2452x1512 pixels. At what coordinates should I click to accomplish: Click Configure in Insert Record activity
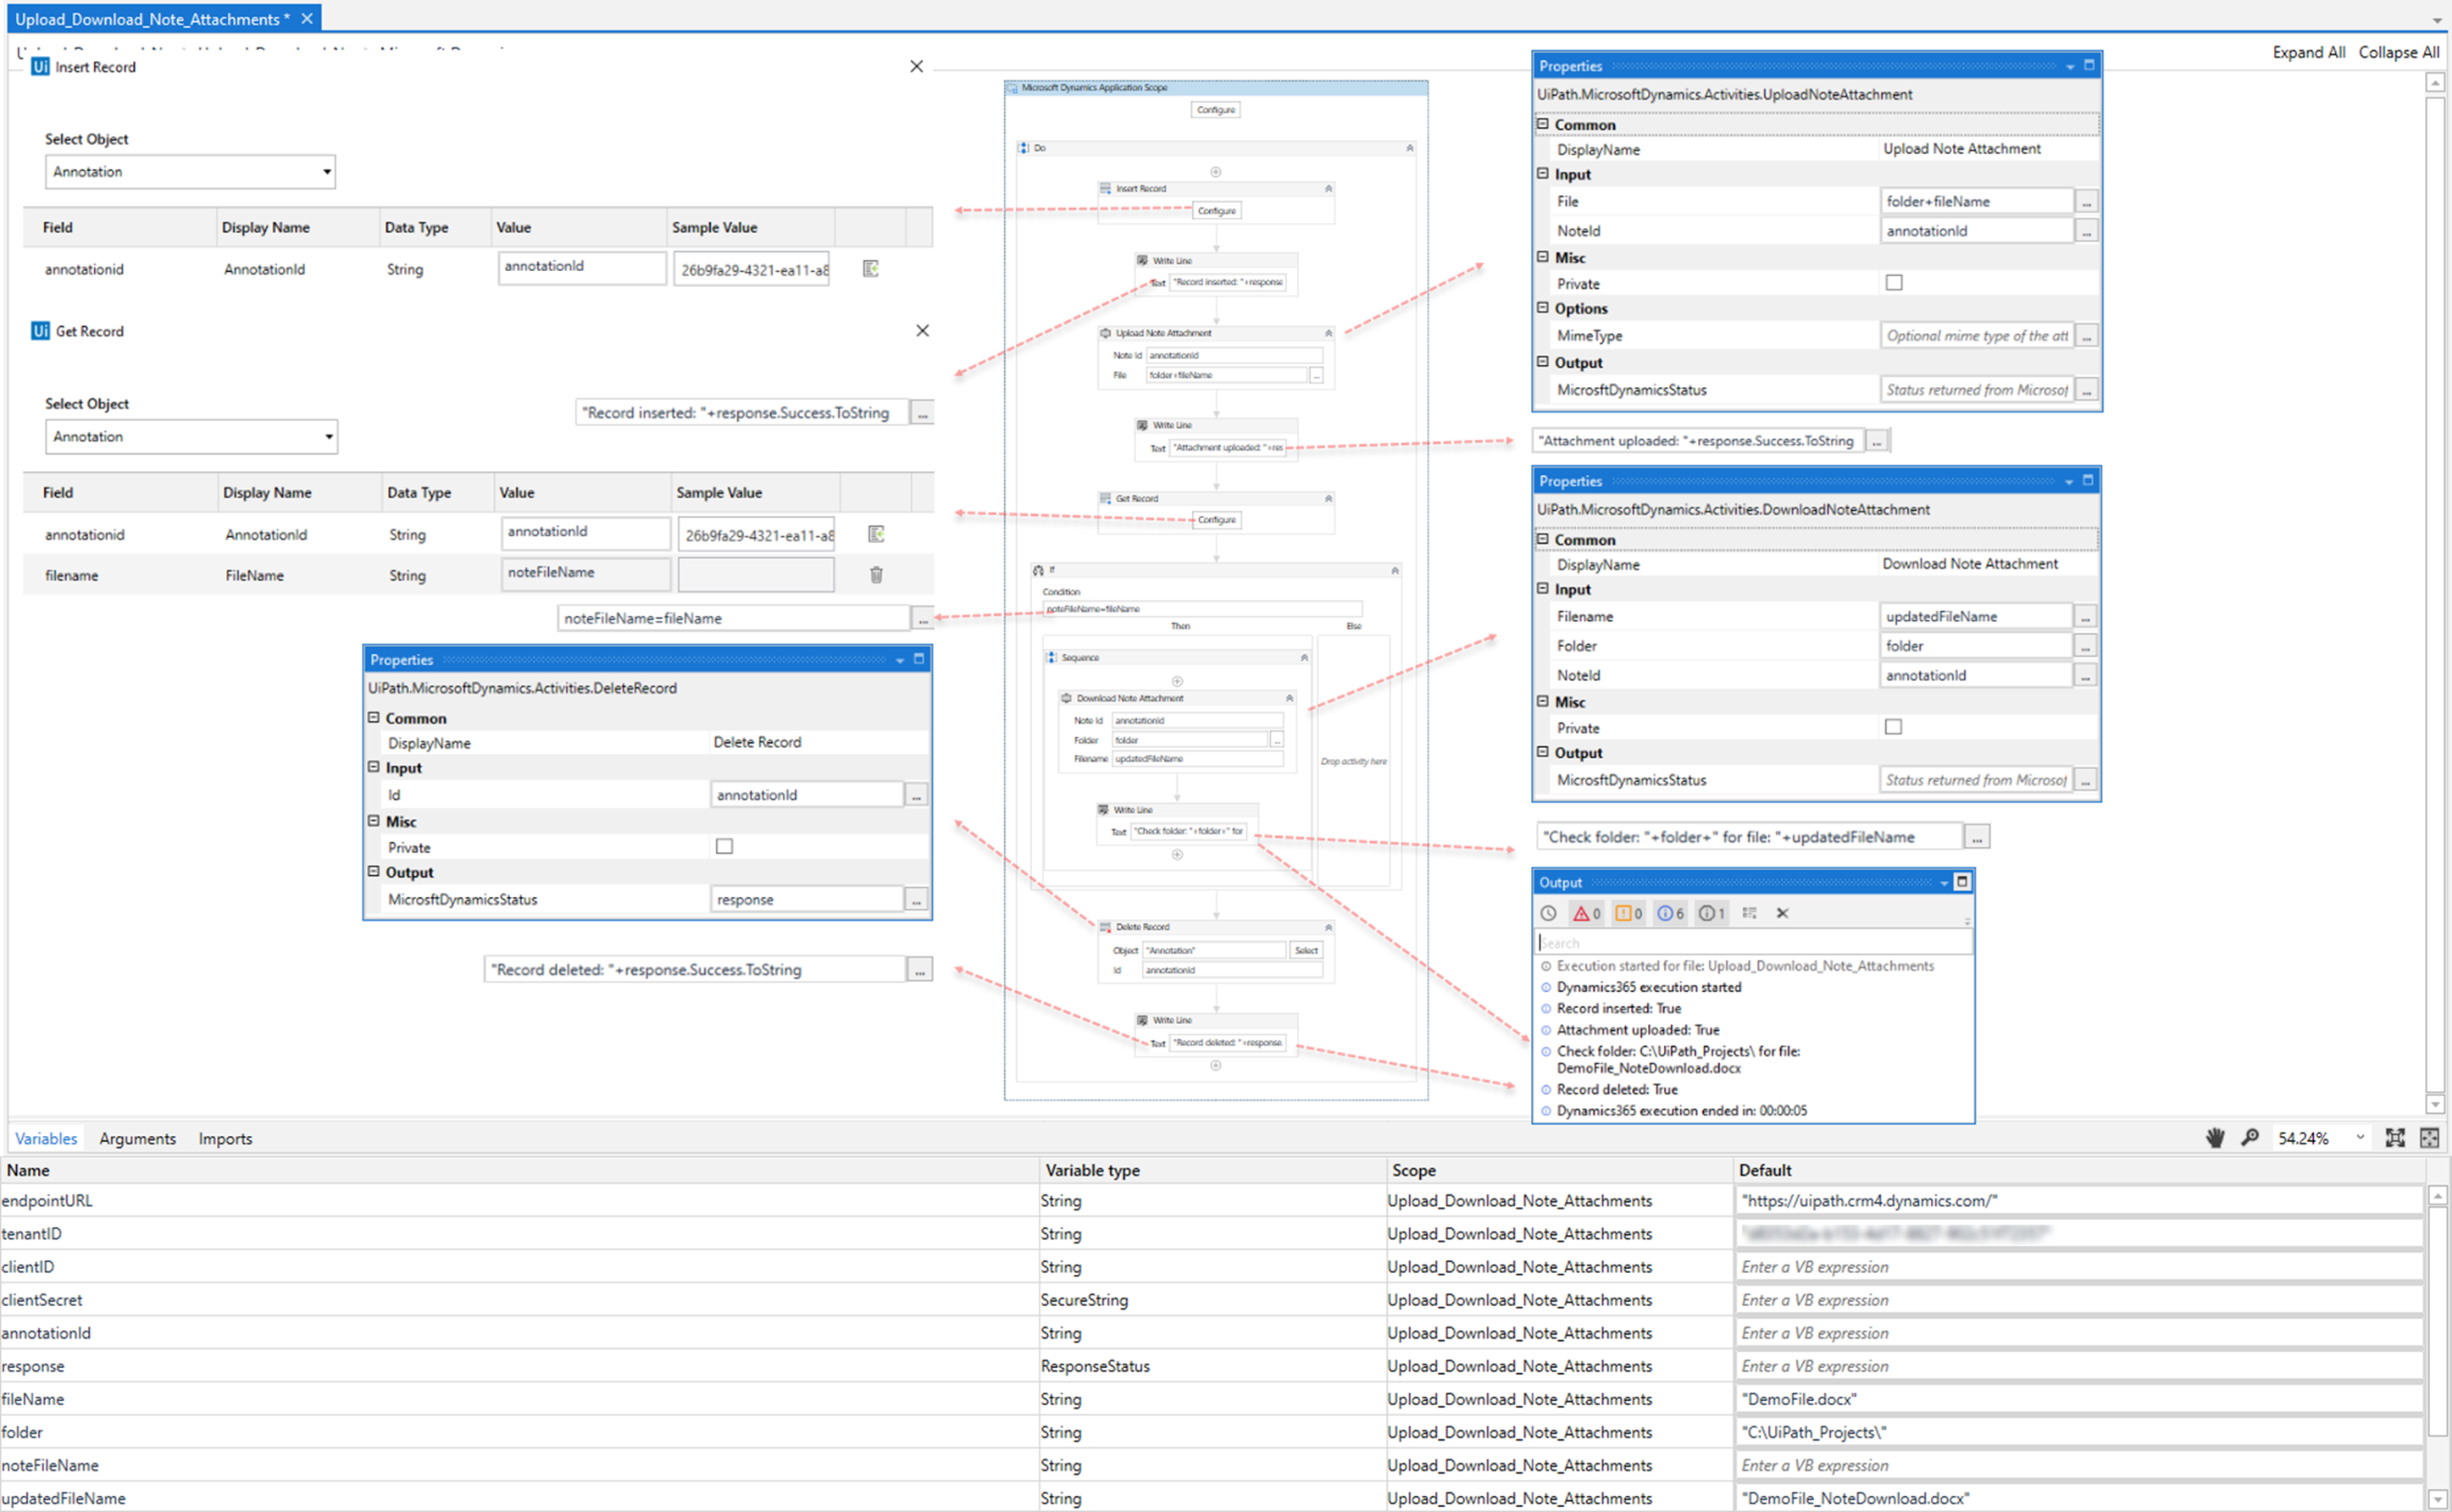coord(1217,211)
